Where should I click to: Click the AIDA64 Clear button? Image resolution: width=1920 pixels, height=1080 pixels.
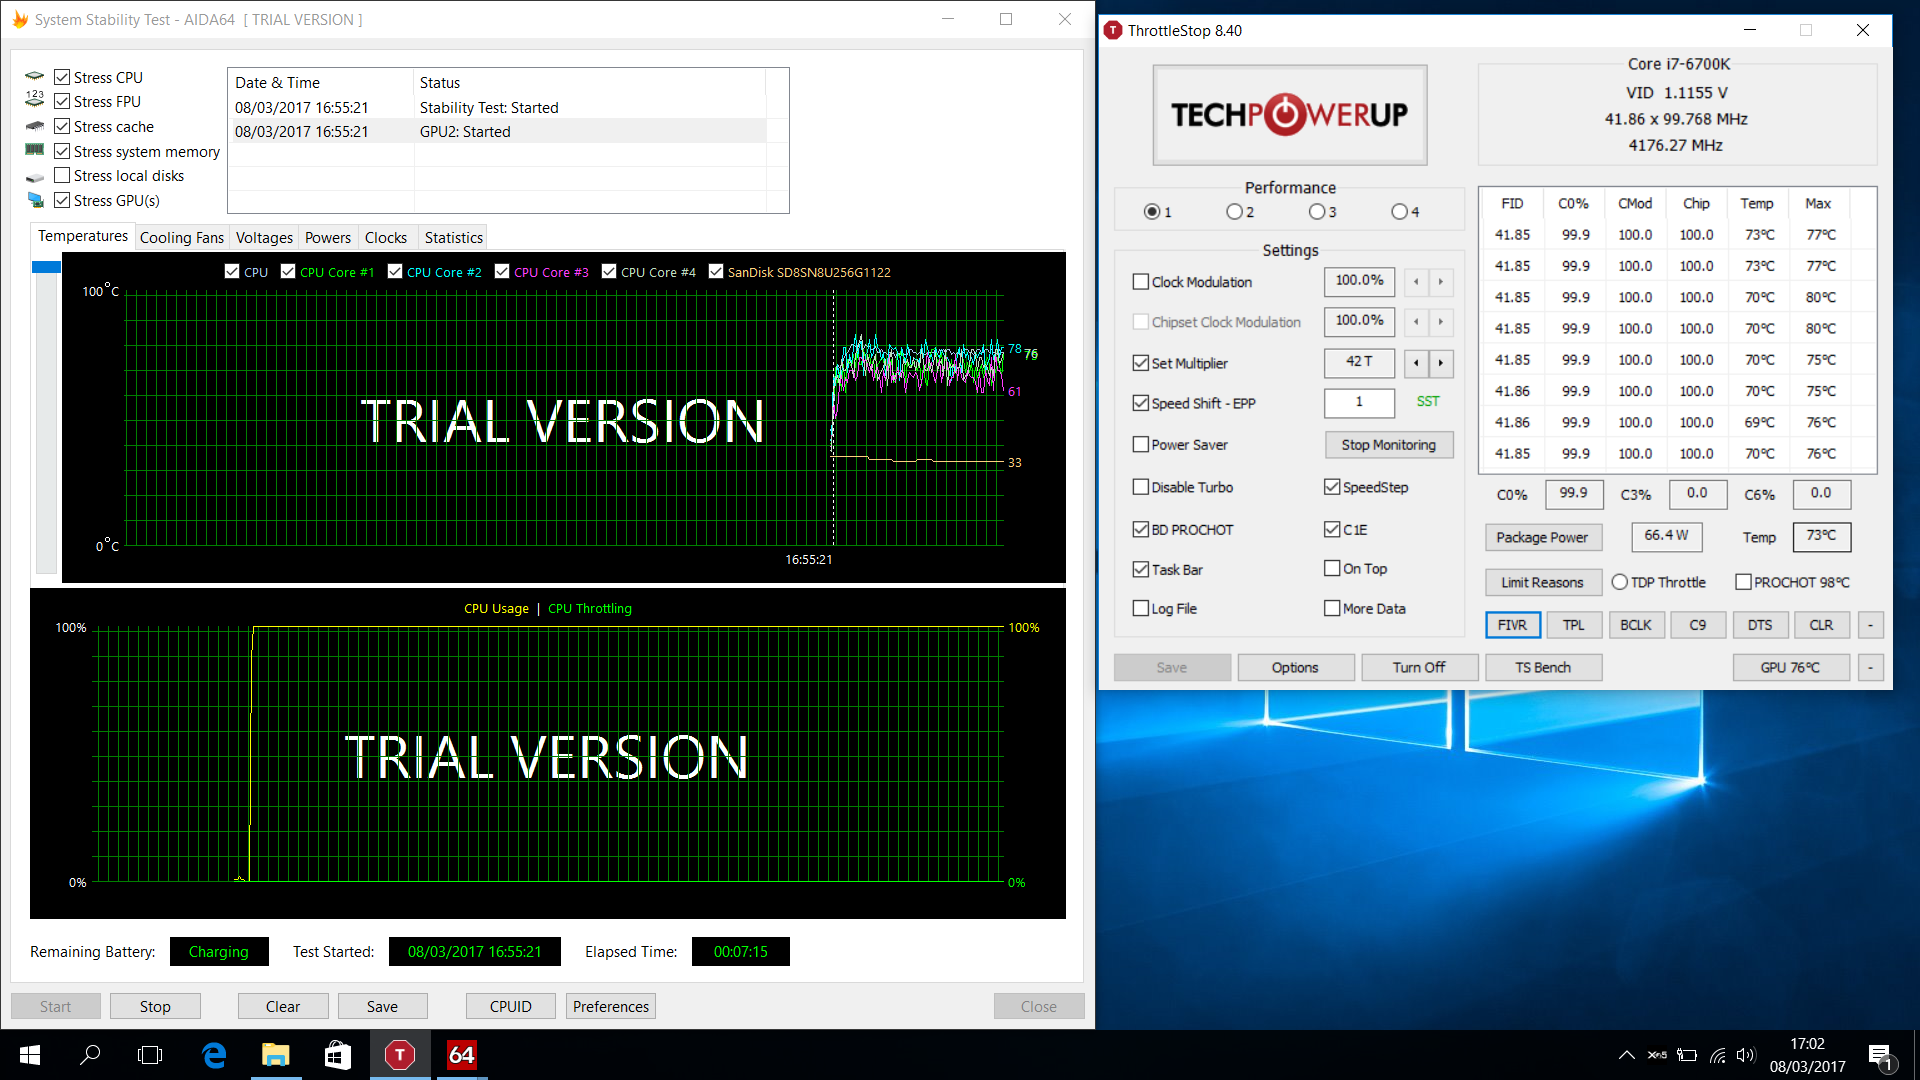(x=283, y=1006)
